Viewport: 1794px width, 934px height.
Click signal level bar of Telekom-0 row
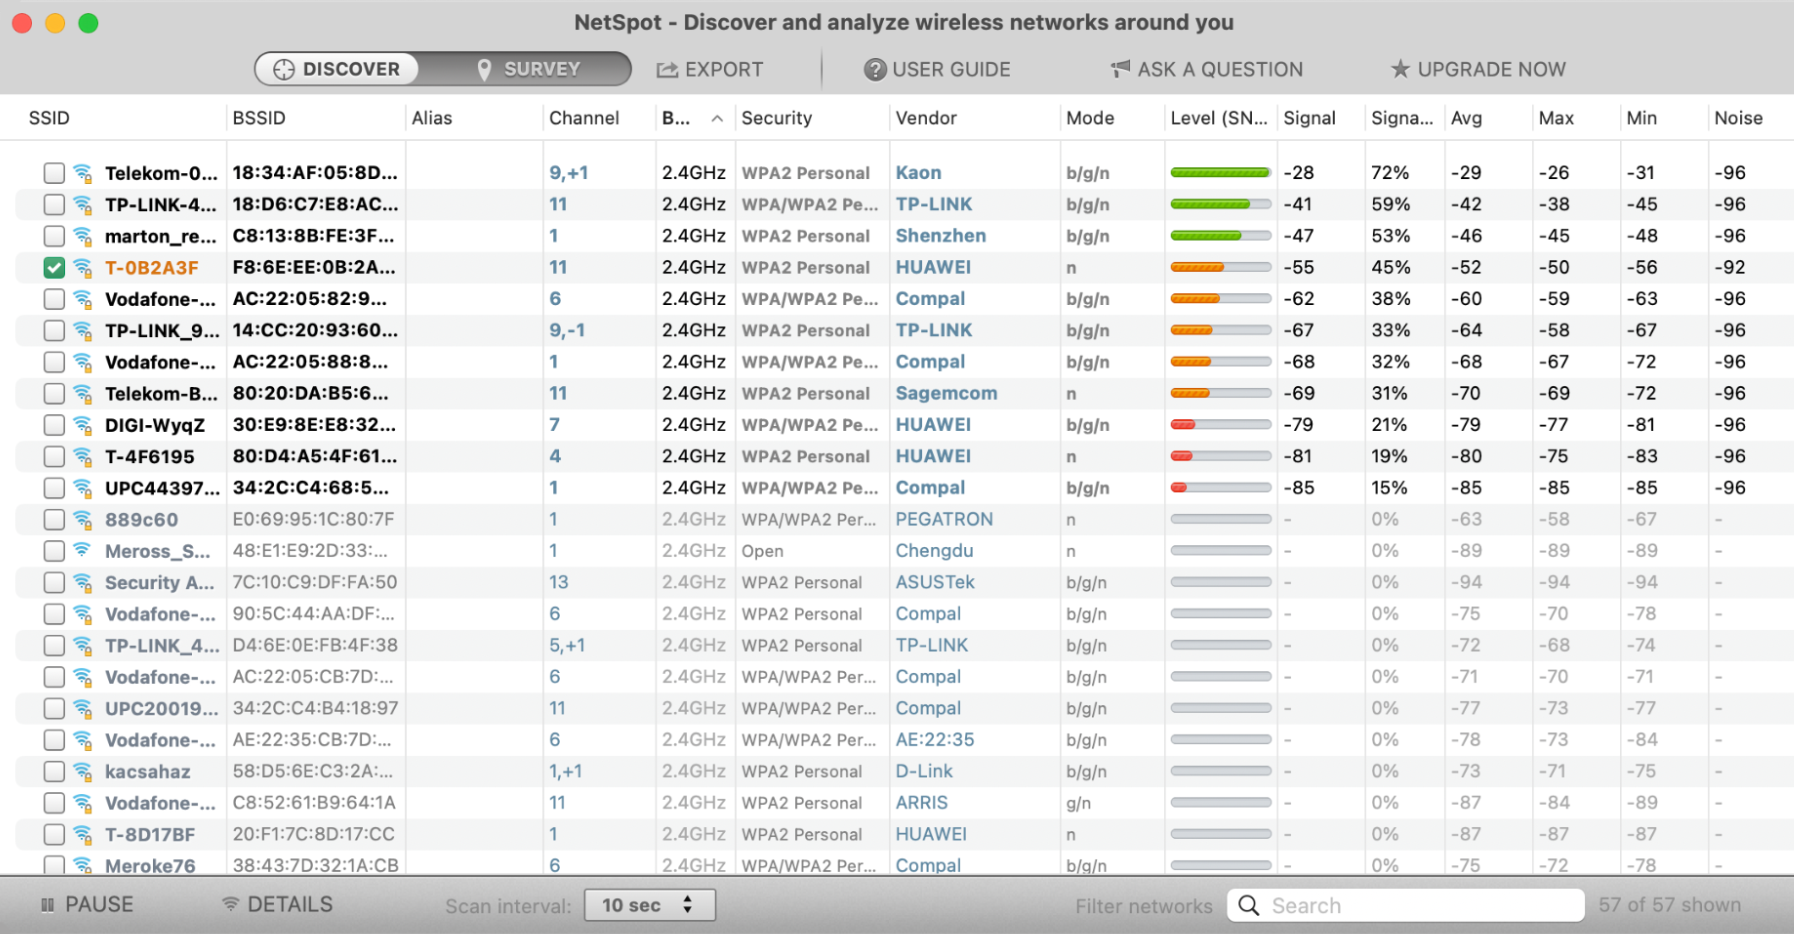point(1221,173)
